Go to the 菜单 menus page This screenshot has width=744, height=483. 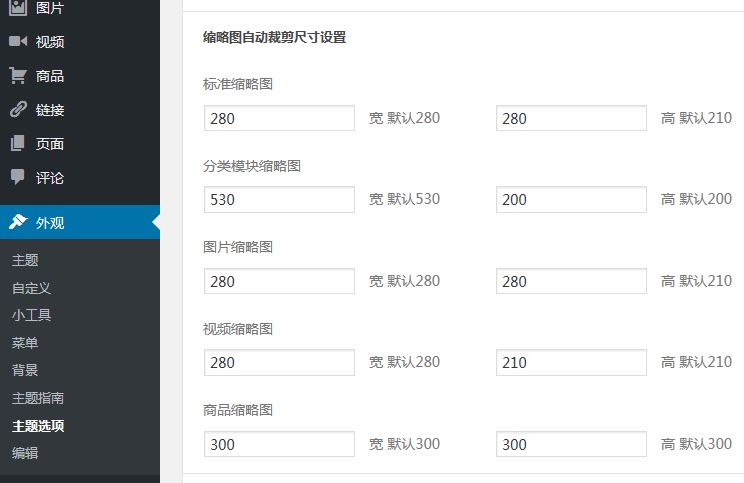point(25,343)
